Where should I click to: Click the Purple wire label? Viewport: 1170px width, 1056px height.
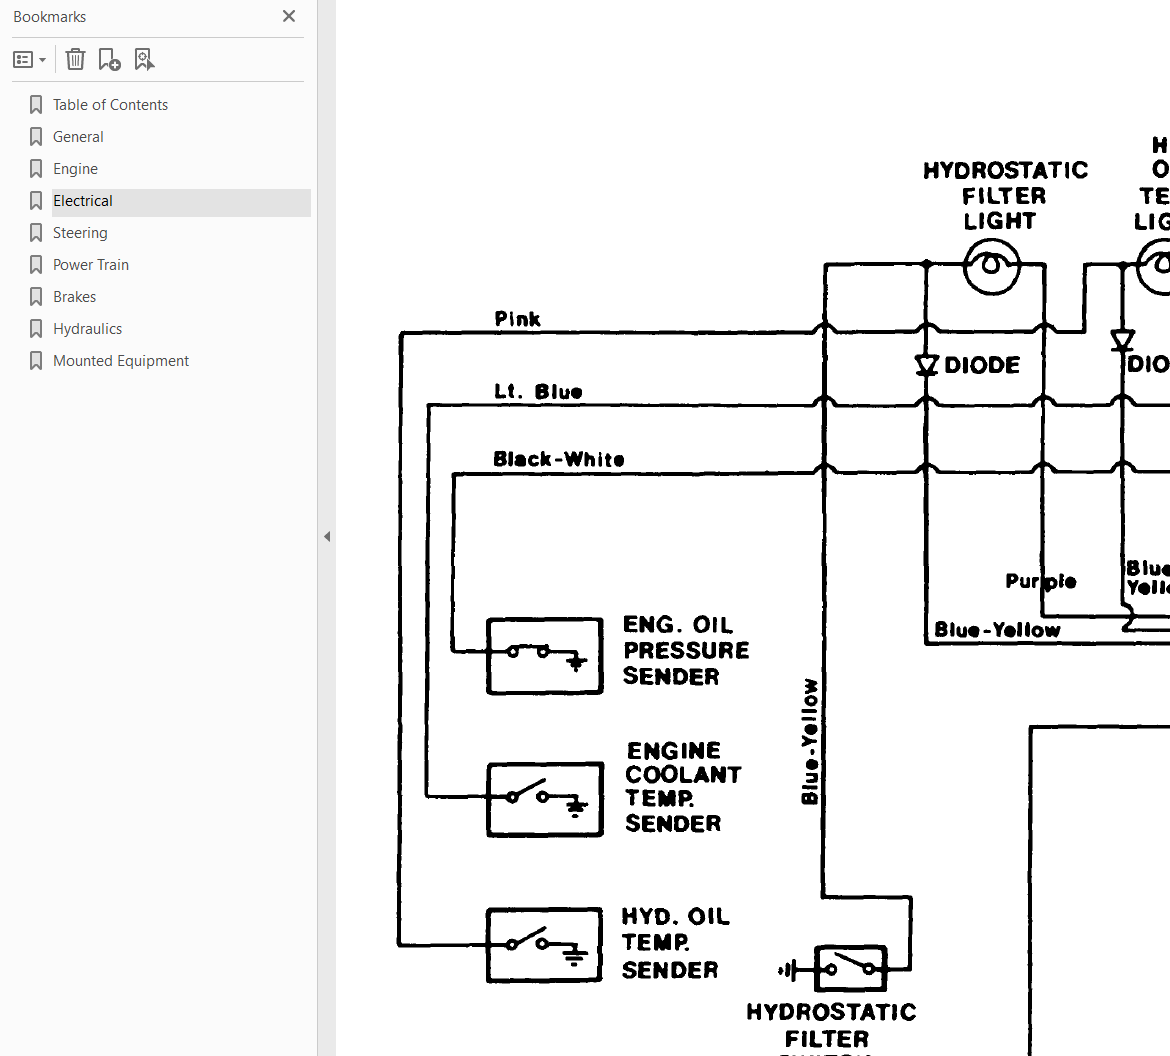pos(1040,581)
